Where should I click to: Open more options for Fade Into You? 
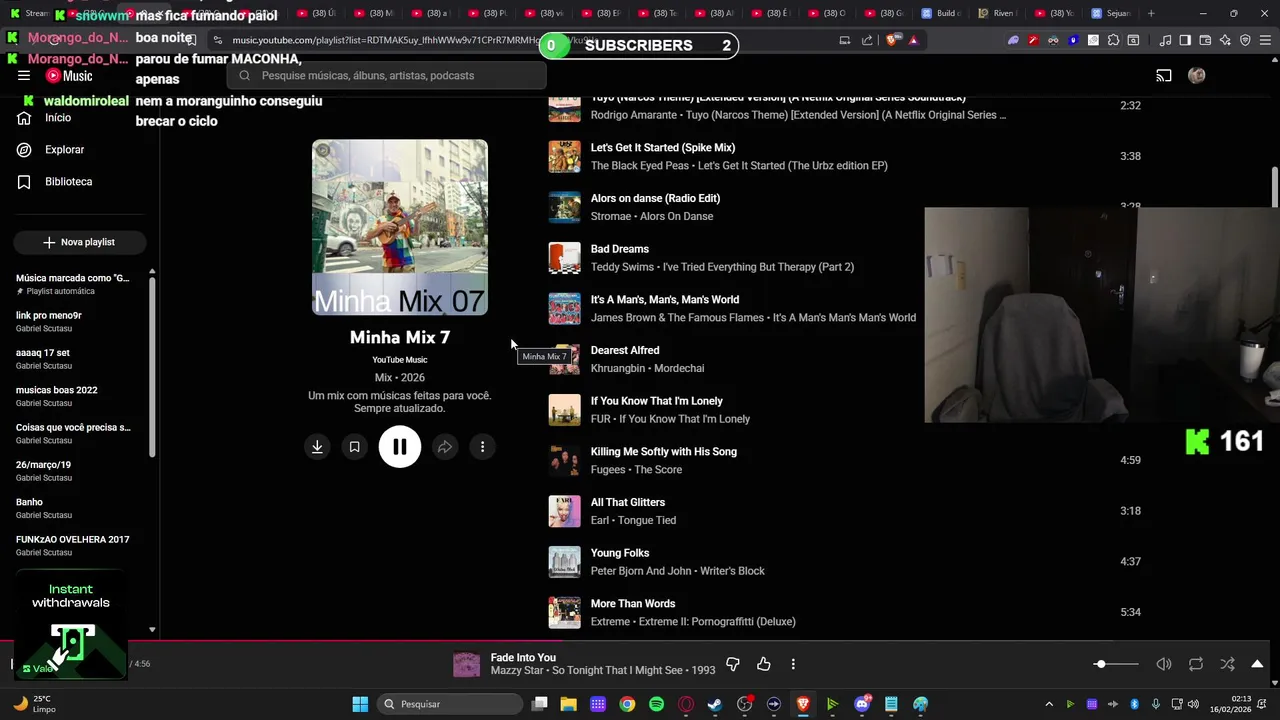point(793,664)
